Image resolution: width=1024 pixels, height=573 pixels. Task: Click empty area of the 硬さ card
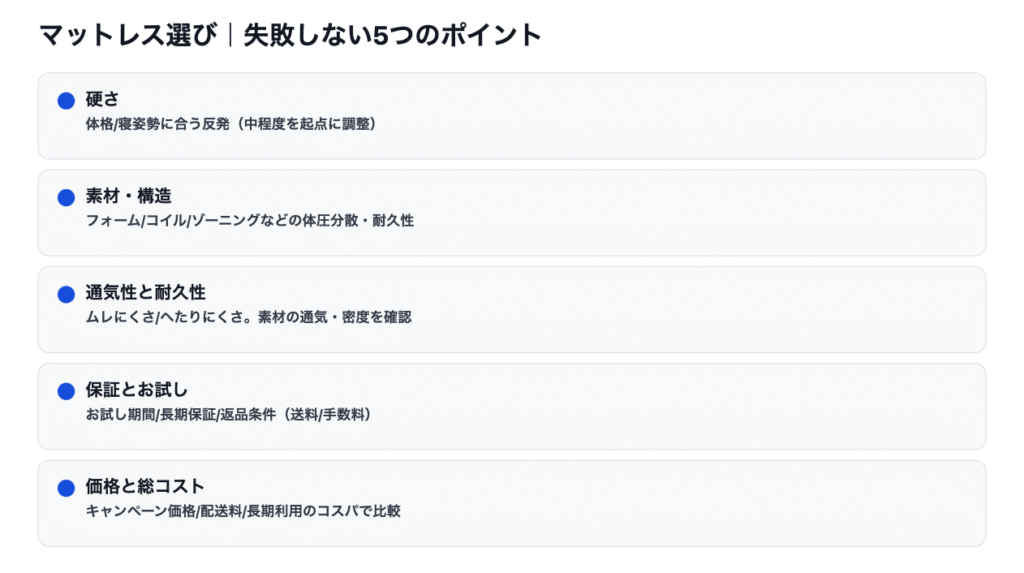coord(700,115)
